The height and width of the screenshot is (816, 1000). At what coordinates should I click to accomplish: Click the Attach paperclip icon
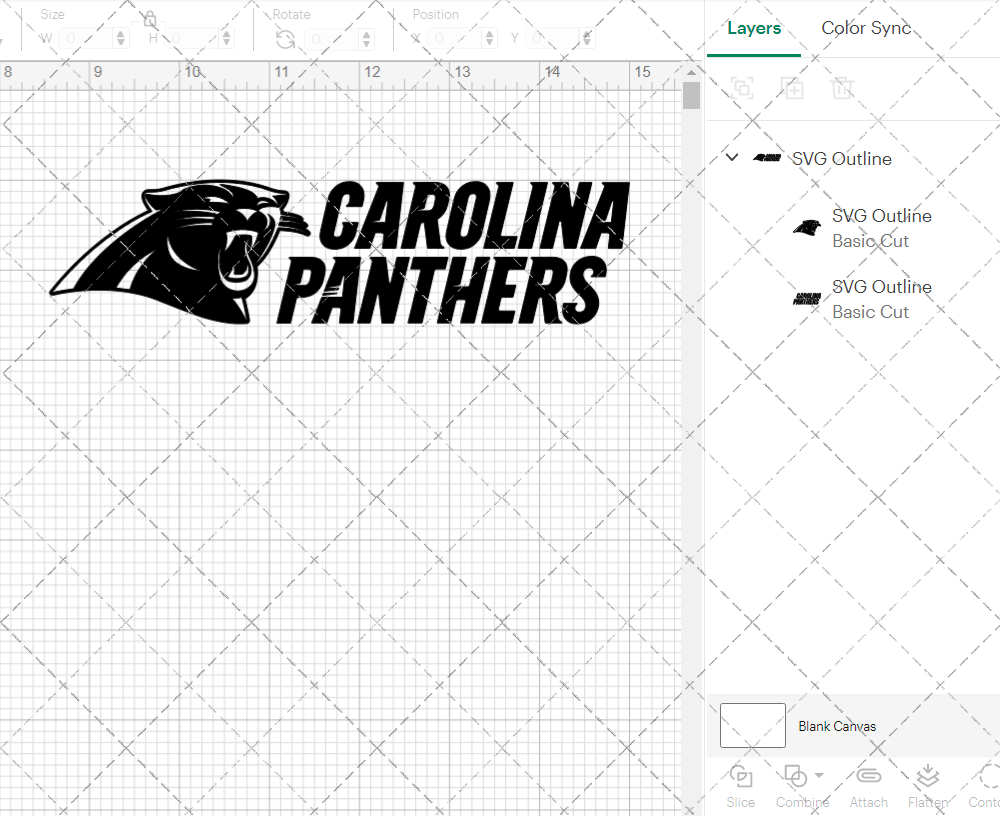click(x=868, y=777)
